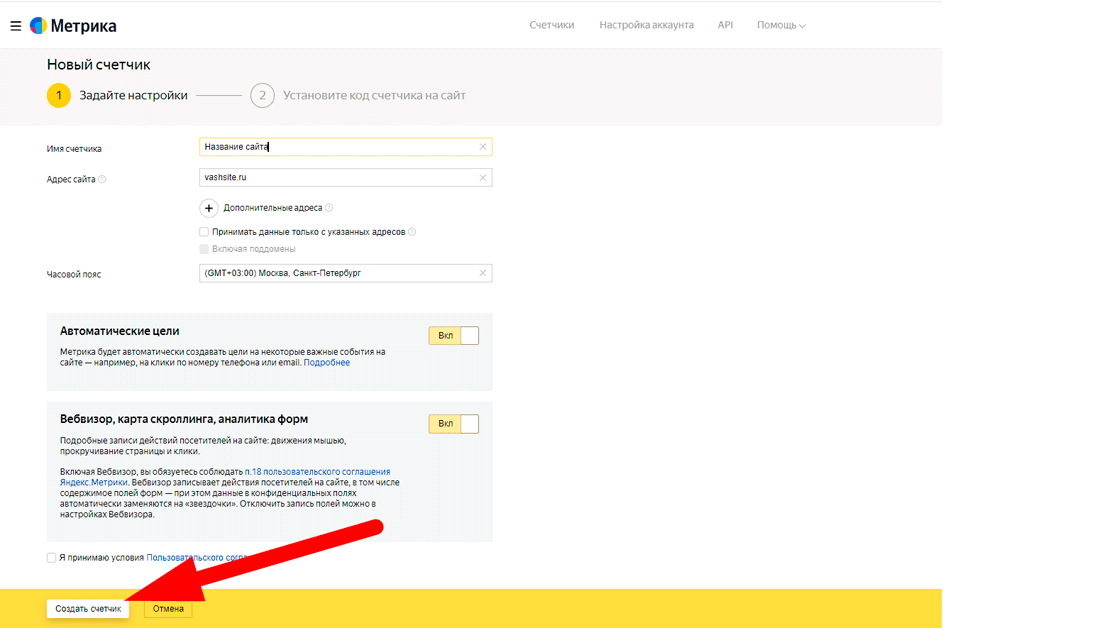
Task: Accept the user agreement checkbox
Action: [51, 558]
